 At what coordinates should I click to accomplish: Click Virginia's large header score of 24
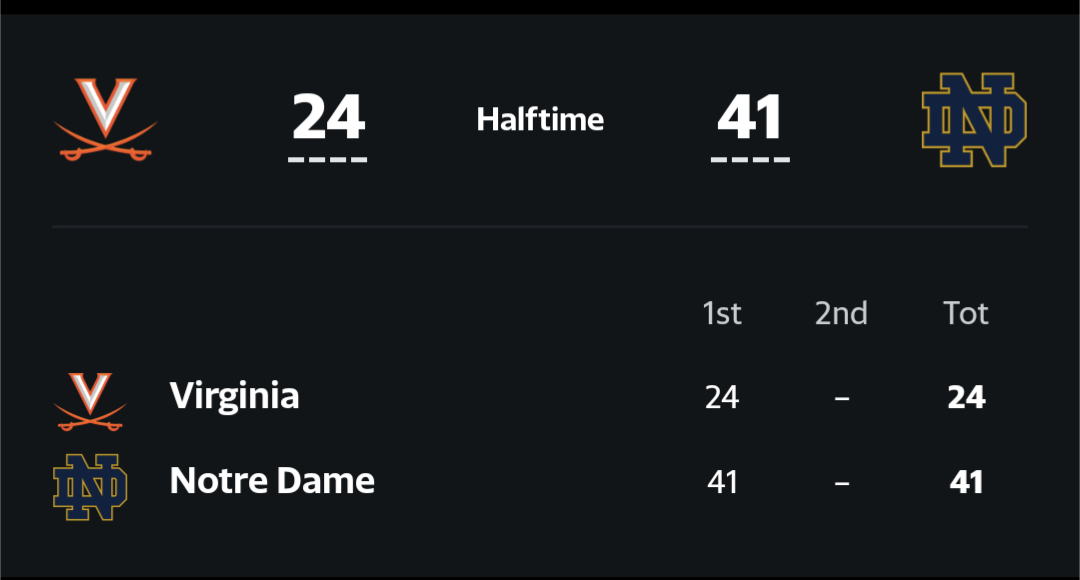coord(328,117)
